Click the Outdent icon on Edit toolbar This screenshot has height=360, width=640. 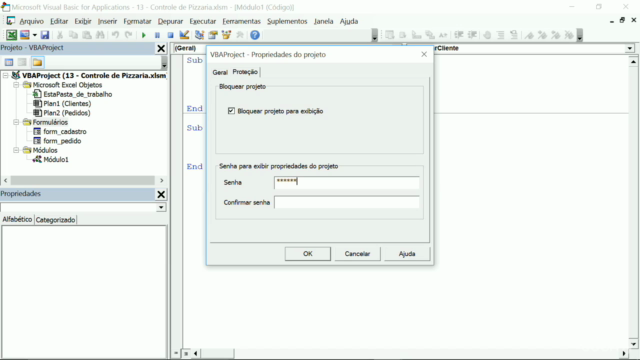pyautogui.click(x=472, y=35)
